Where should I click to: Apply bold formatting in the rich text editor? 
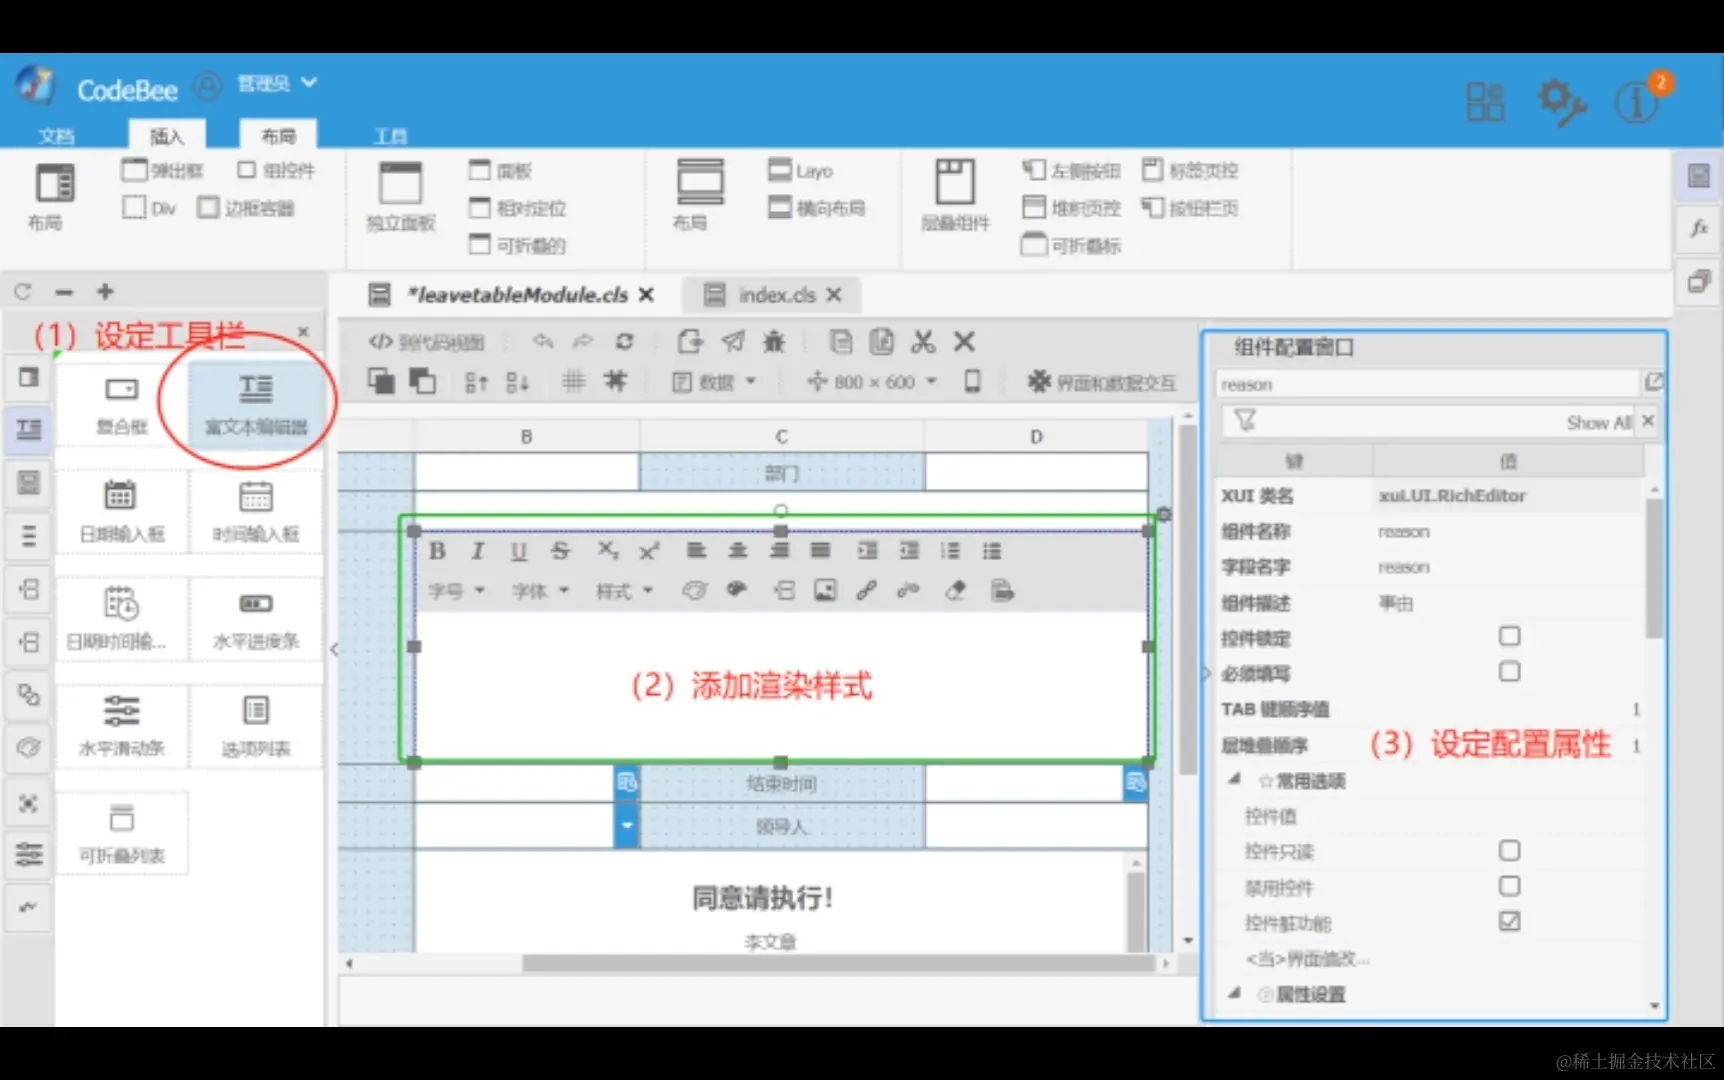437,550
